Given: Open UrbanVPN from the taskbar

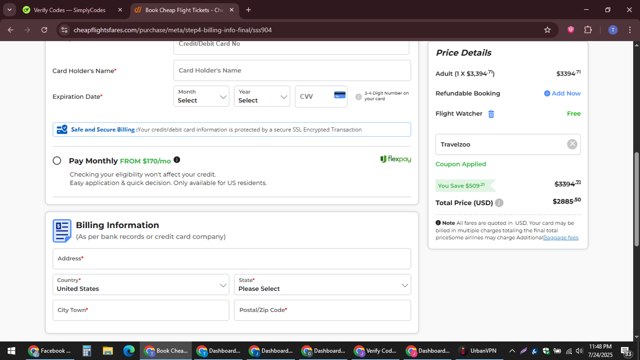Looking at the screenshot, I should pyautogui.click(x=478, y=351).
